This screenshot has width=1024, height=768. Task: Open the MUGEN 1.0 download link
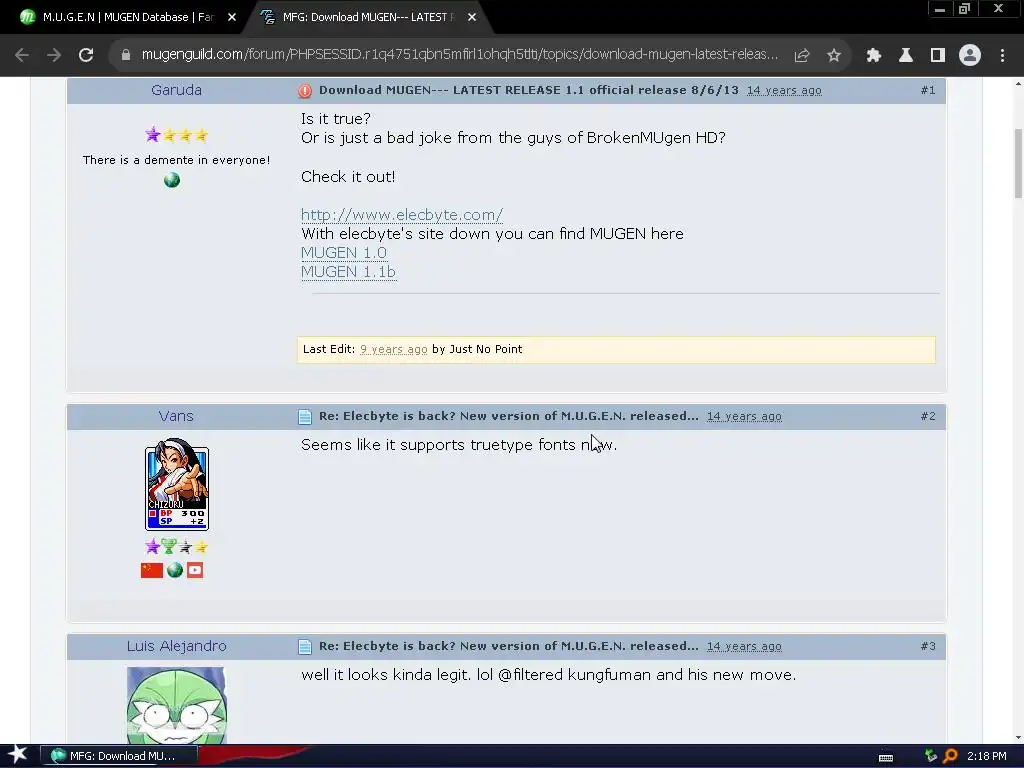(x=344, y=253)
